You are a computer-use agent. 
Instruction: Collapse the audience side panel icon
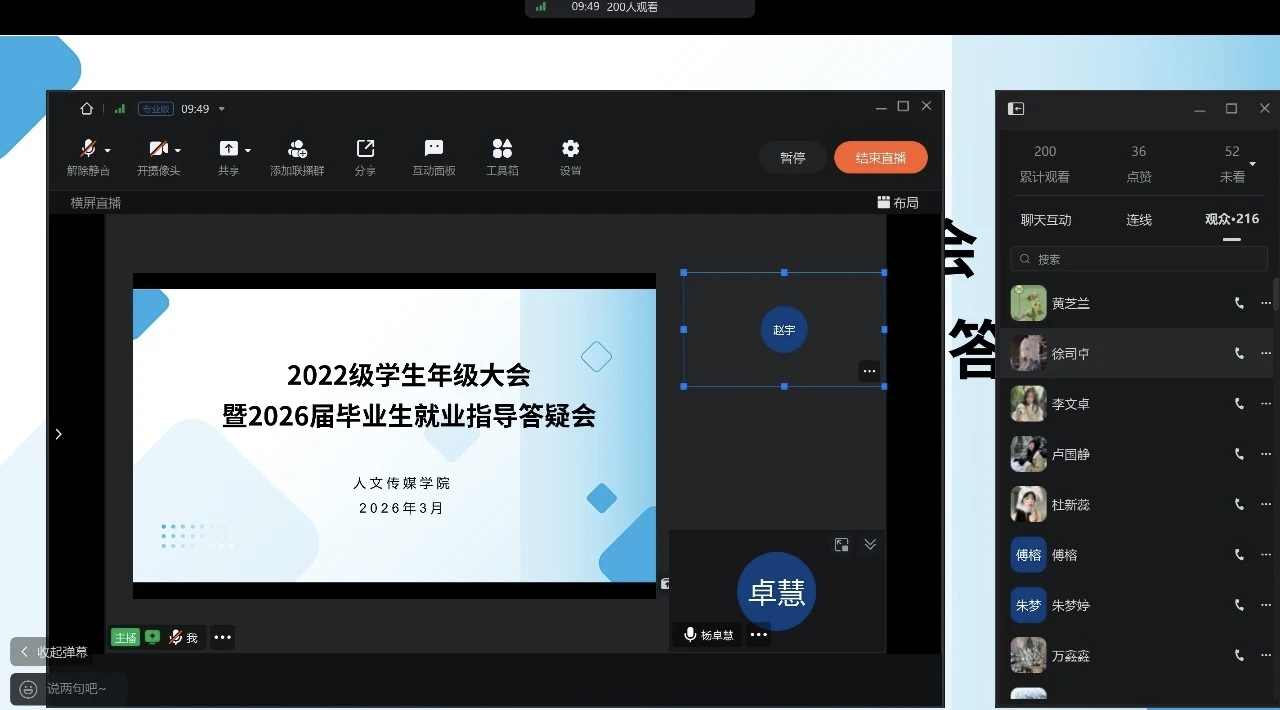pos(1016,109)
